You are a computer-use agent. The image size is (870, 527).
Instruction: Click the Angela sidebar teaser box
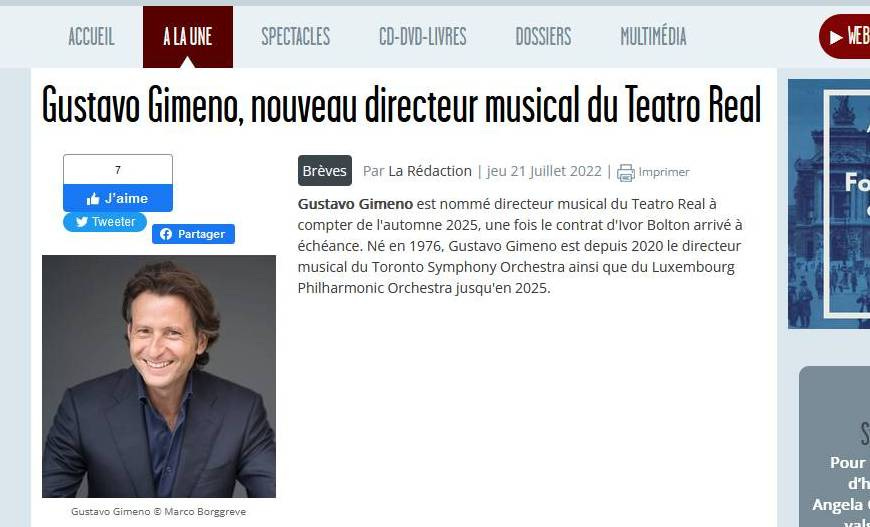[834, 447]
